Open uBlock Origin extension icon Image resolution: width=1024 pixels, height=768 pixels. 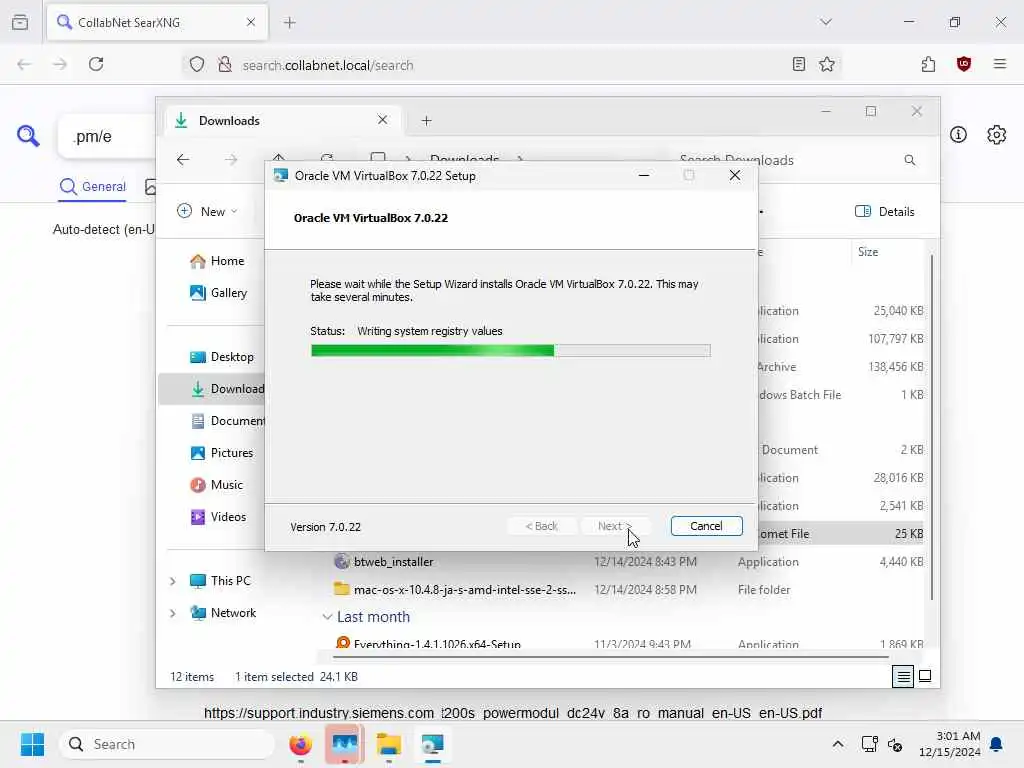click(x=963, y=64)
